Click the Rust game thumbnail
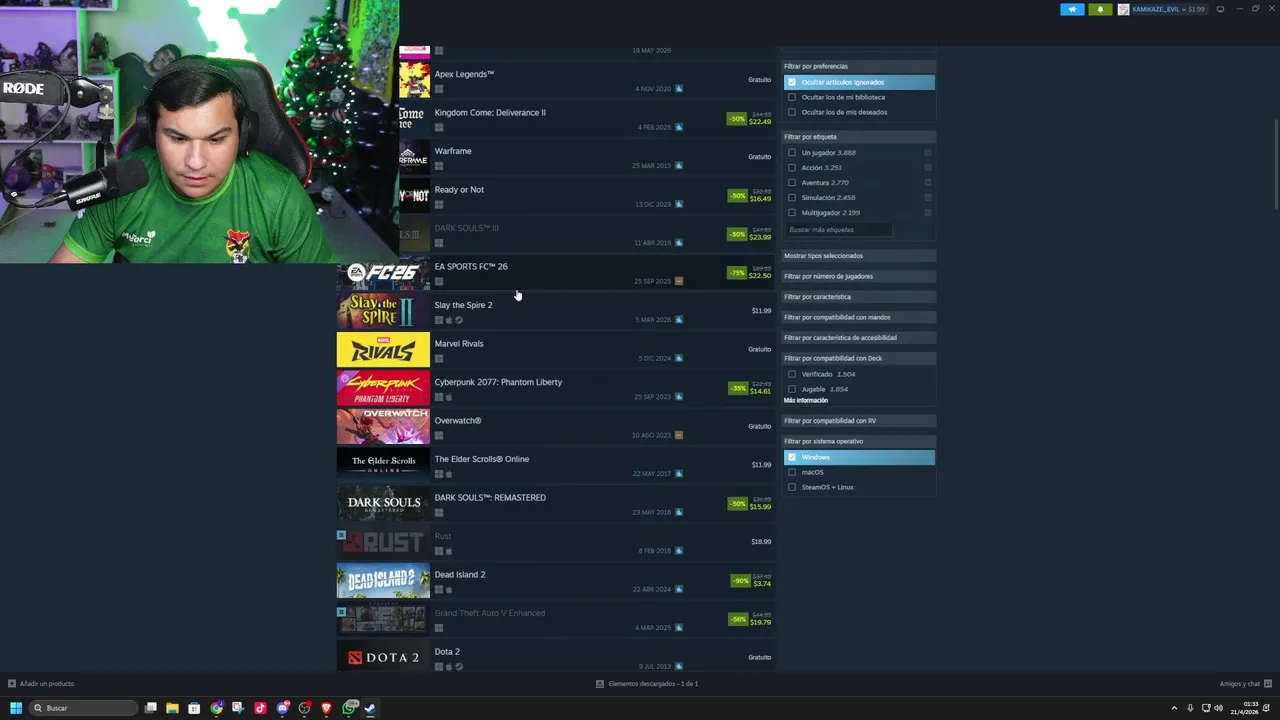Screen dimensions: 1280x720 (x=383, y=542)
